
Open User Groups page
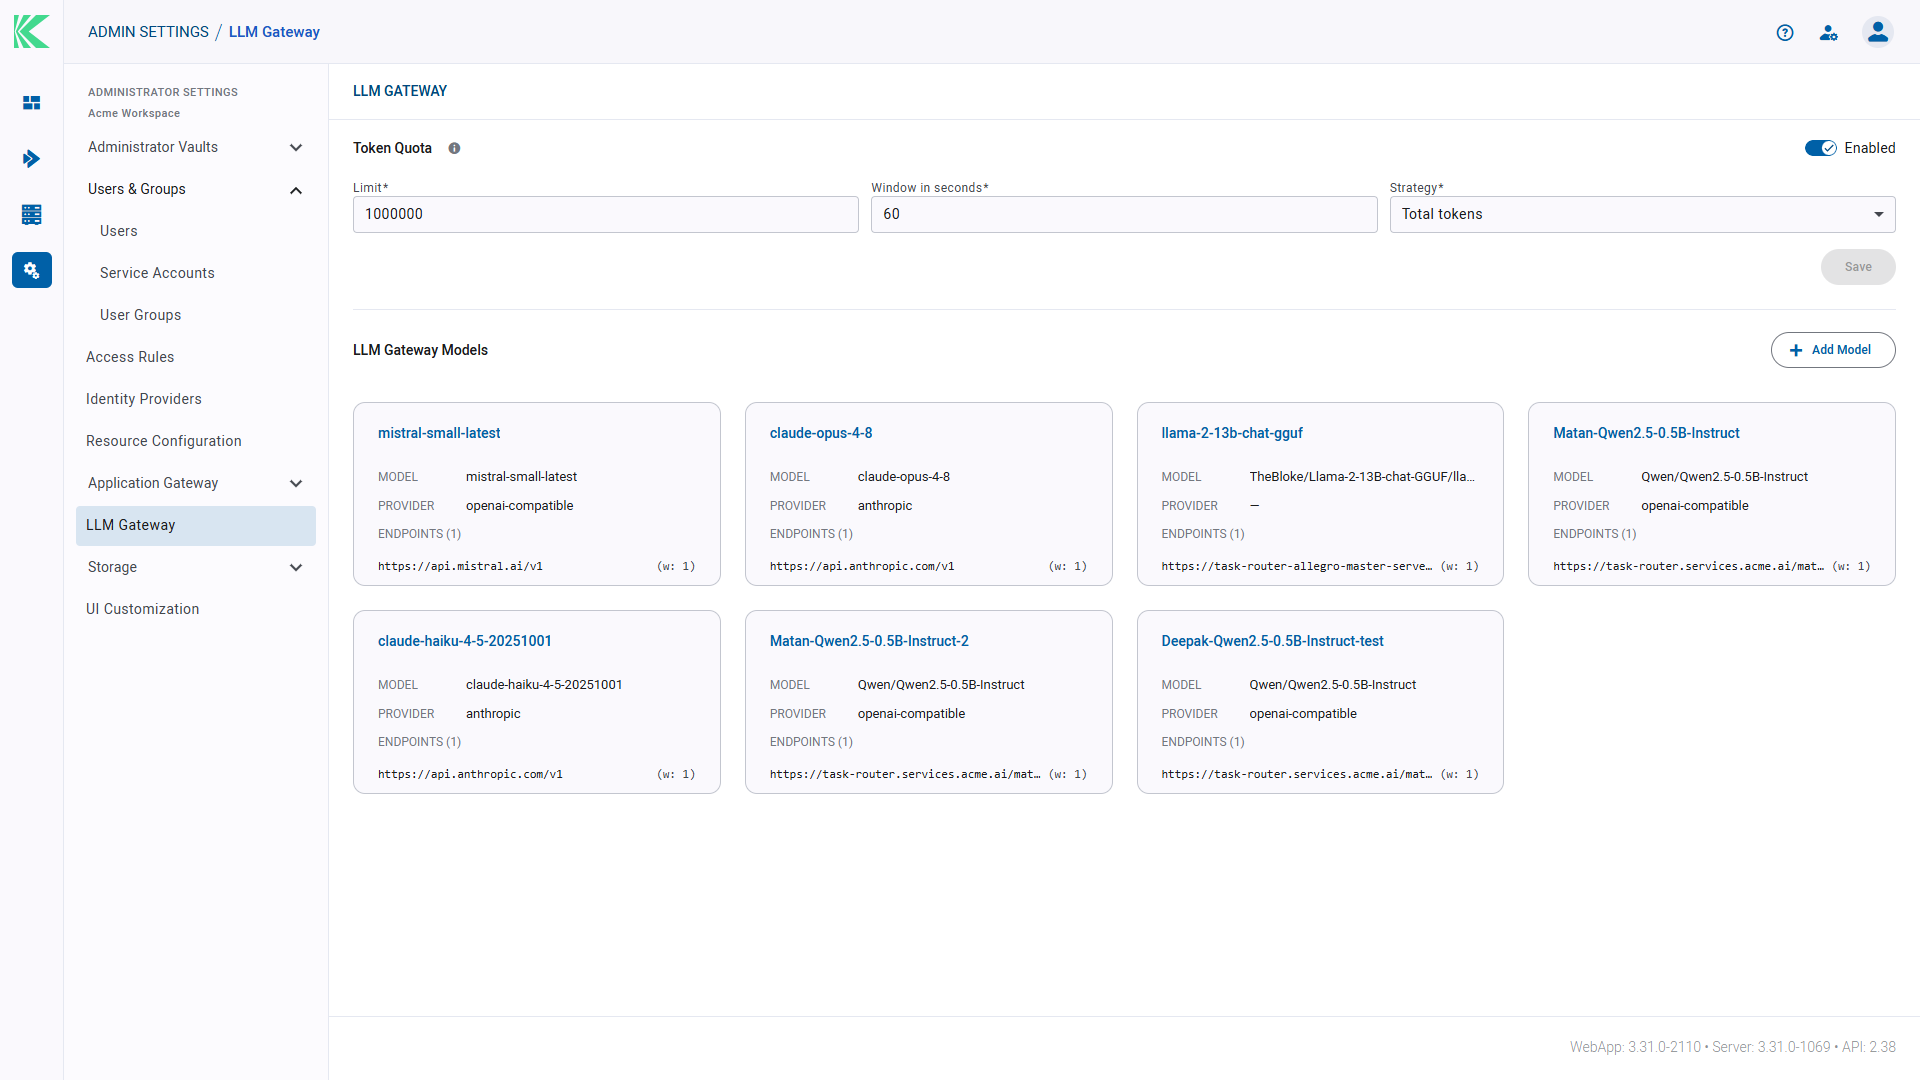[x=141, y=315]
